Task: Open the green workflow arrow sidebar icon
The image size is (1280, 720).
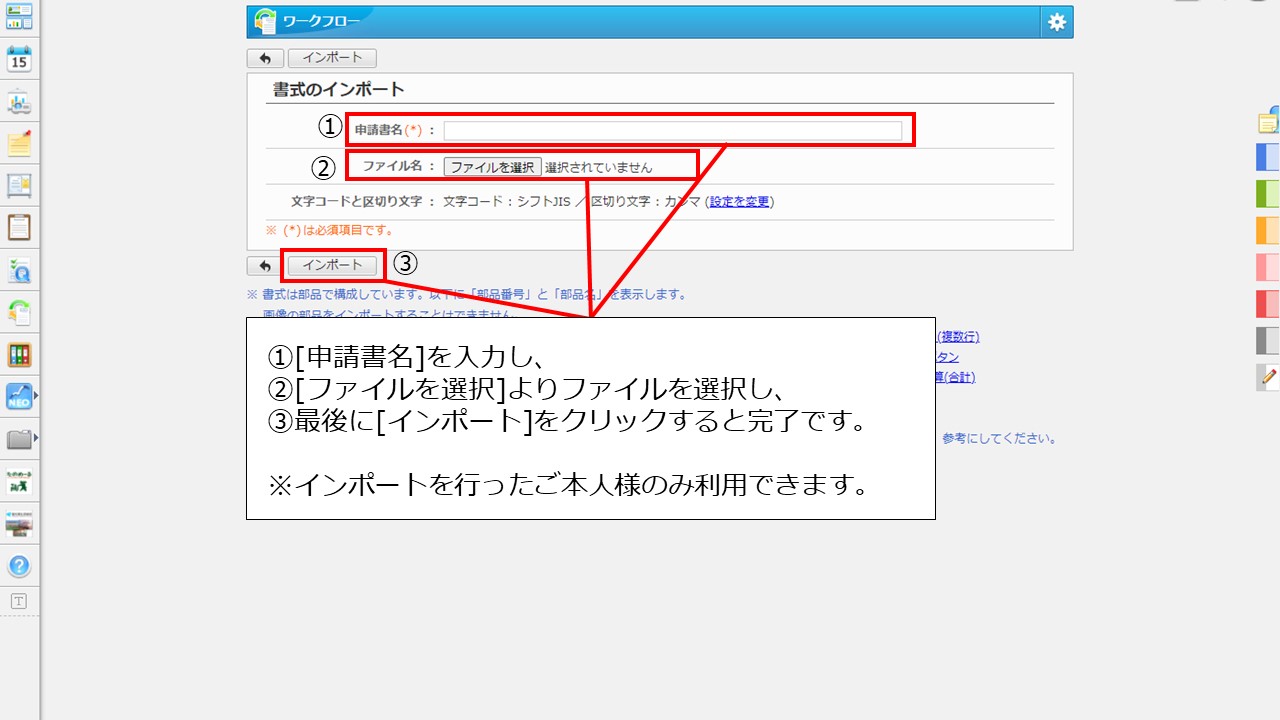Action: tap(19, 312)
